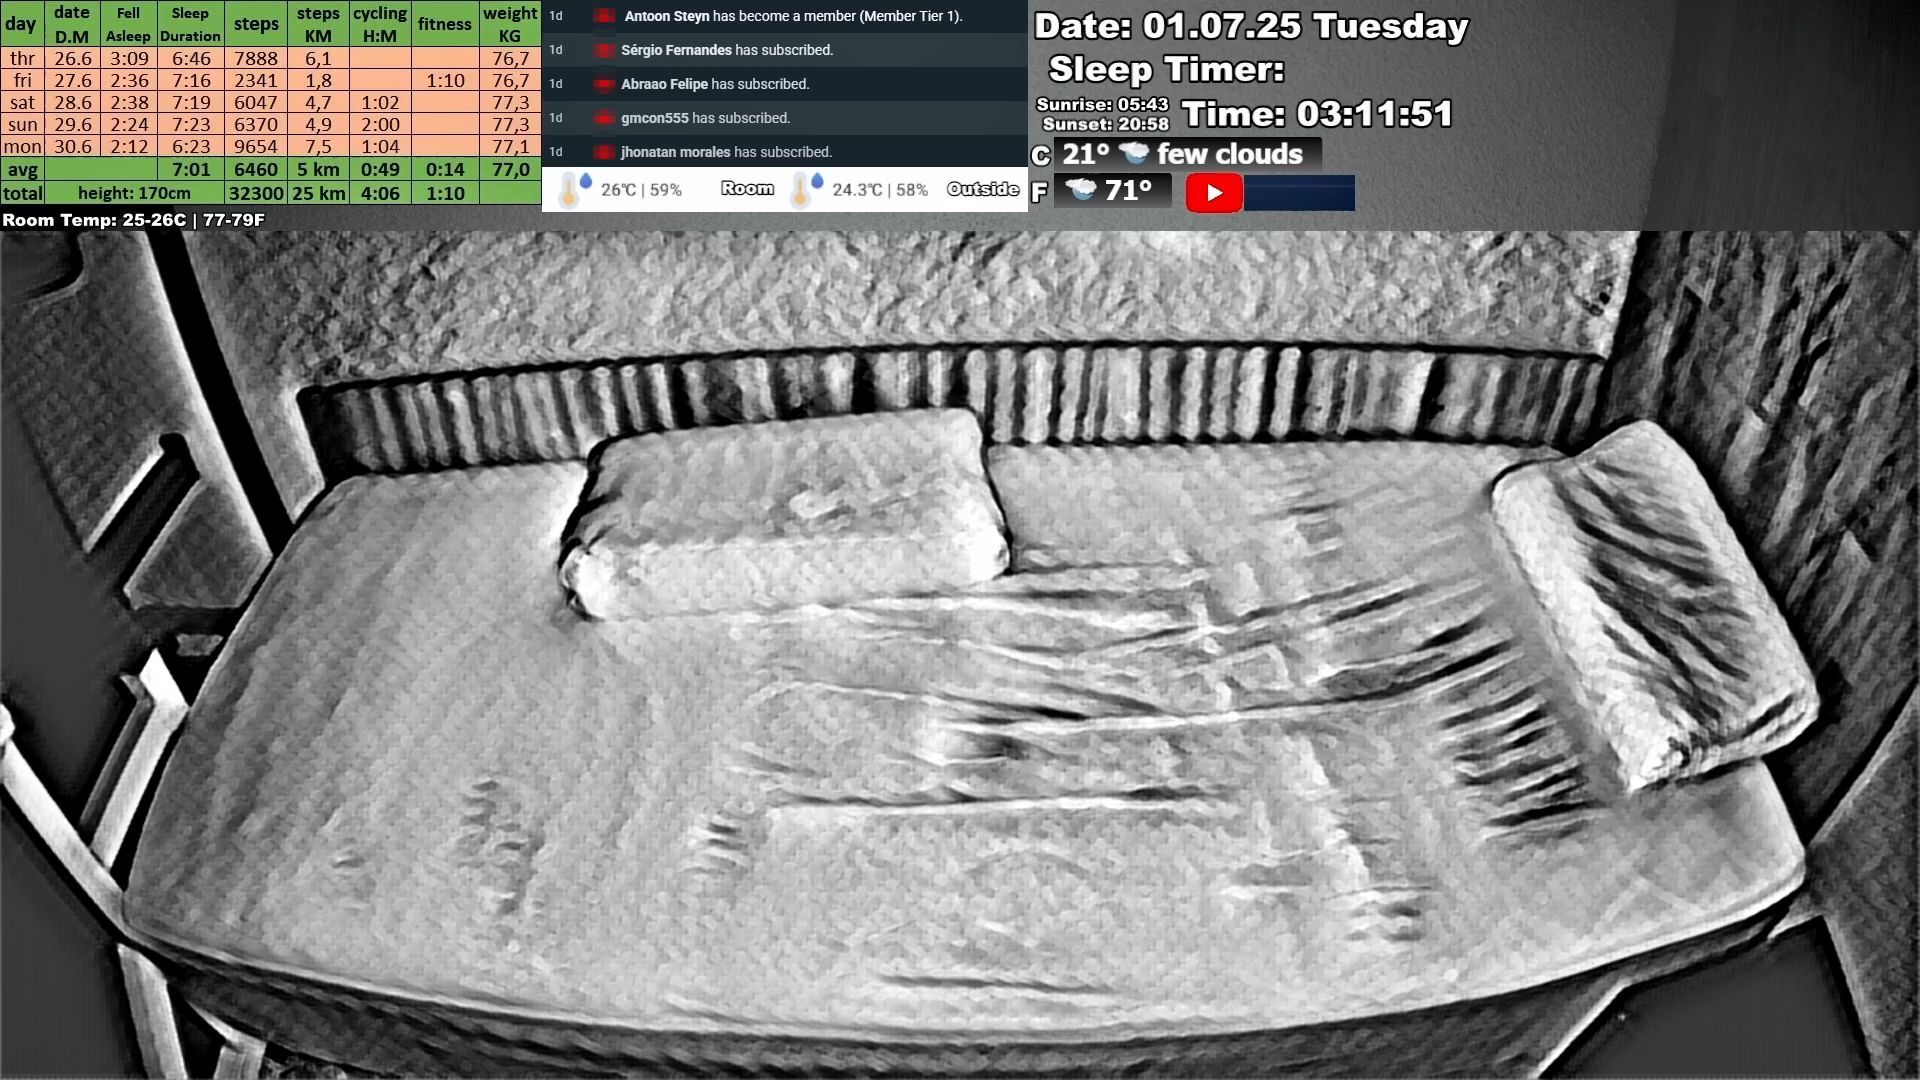This screenshot has width=1920, height=1080.
Task: Click the Time: 03:11:51 clock
Action: click(1317, 114)
